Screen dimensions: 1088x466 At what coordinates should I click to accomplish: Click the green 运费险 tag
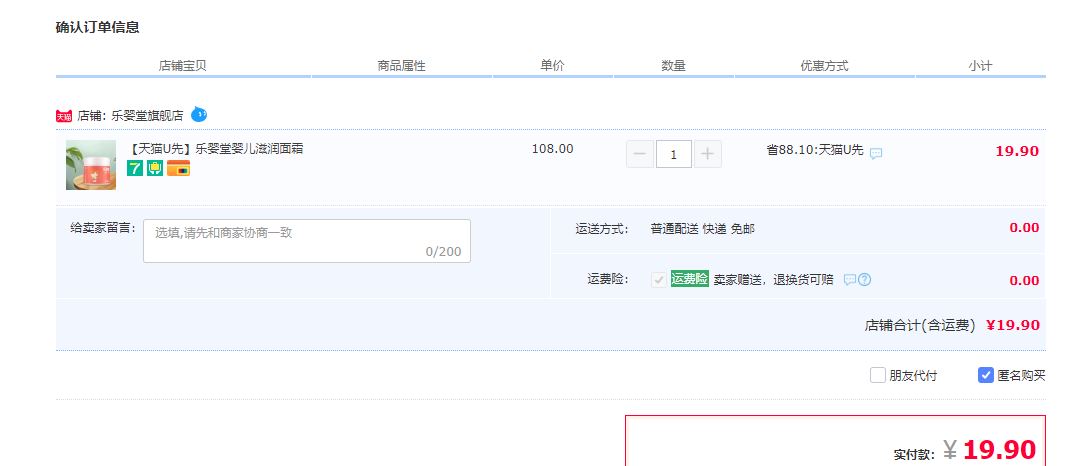690,279
